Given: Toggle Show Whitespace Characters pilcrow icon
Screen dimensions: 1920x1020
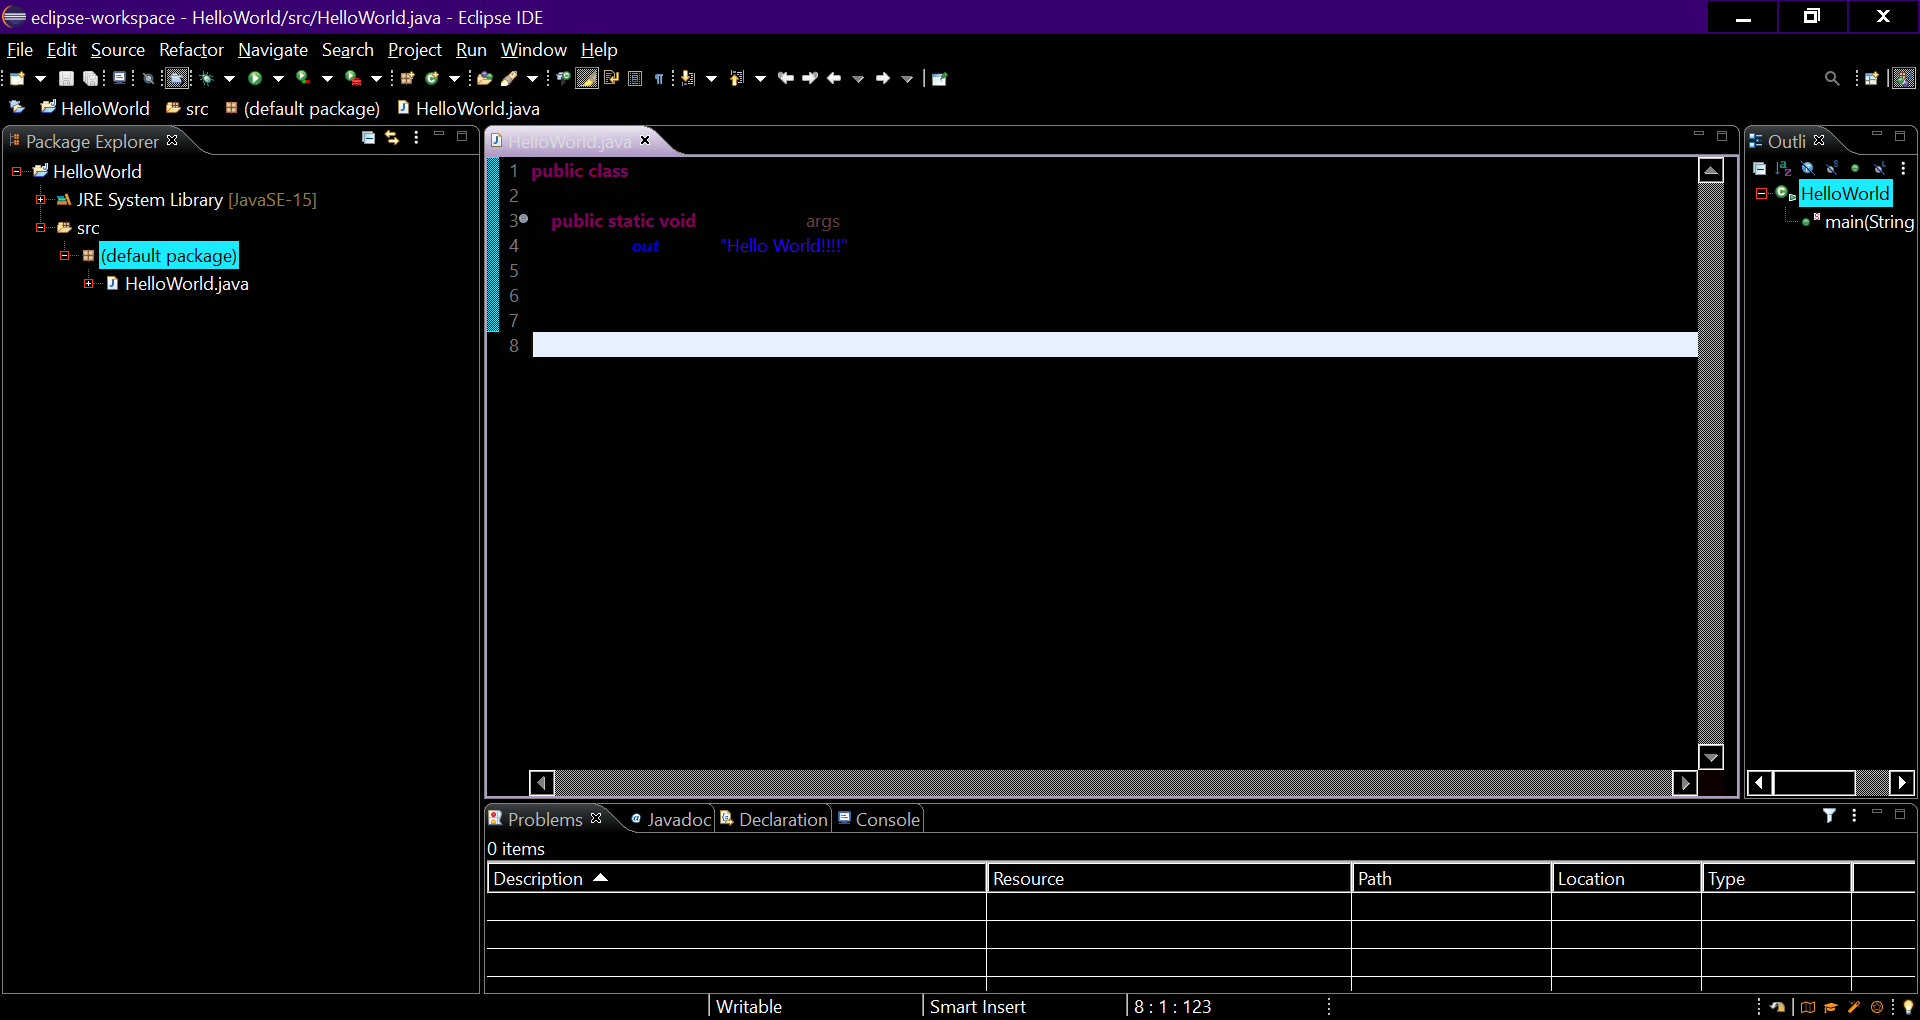Looking at the screenshot, I should tap(659, 78).
